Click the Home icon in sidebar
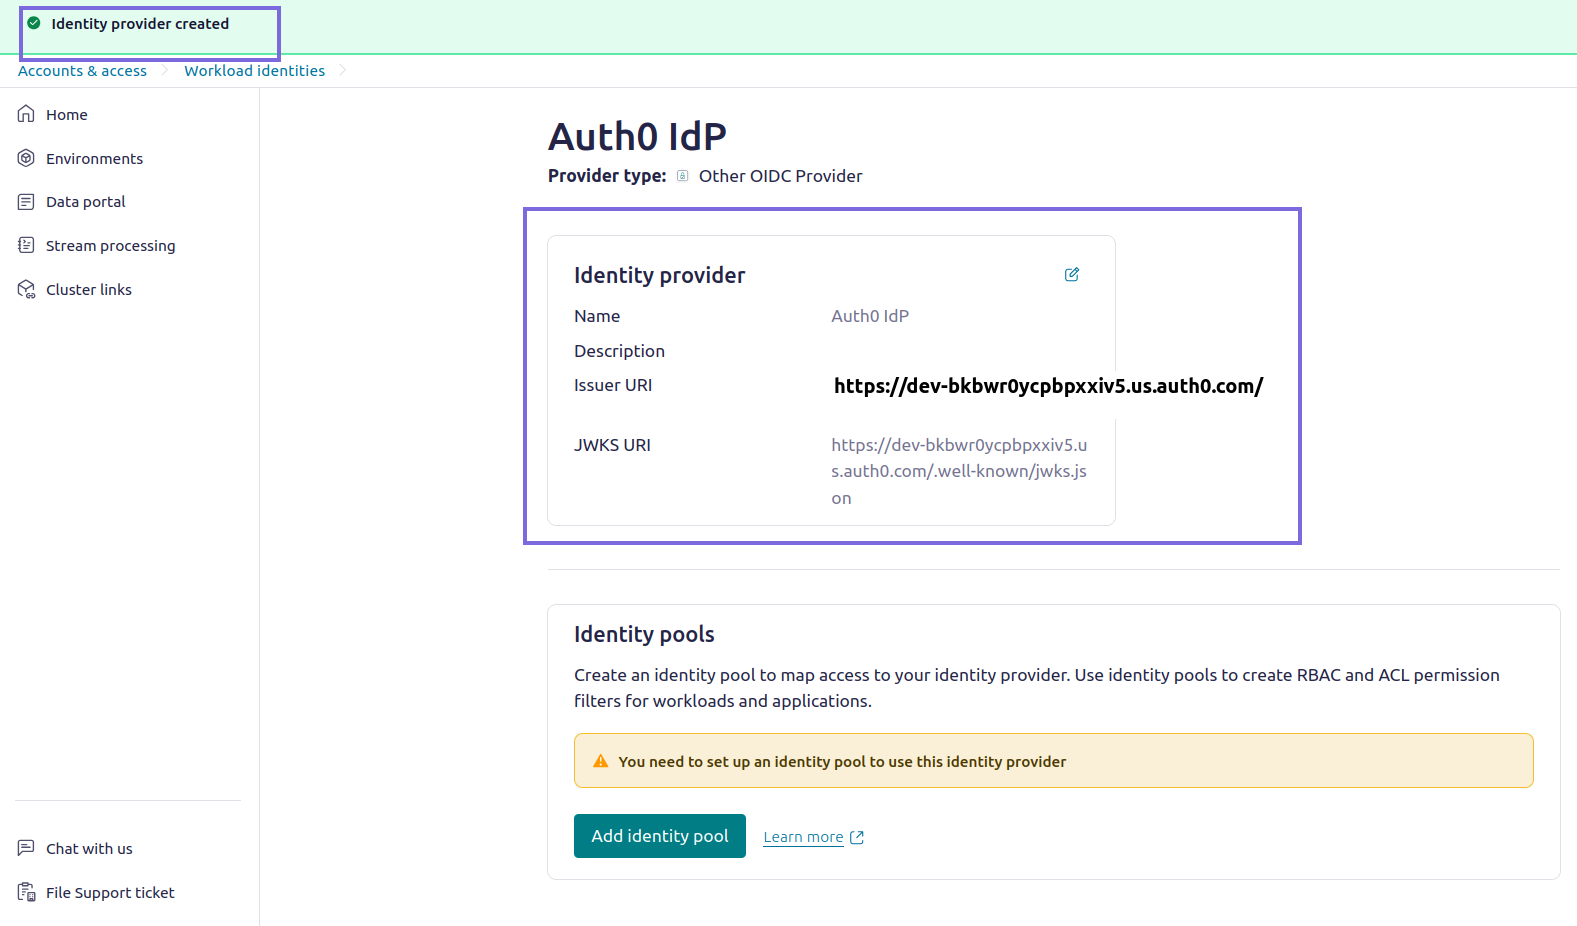 point(27,114)
